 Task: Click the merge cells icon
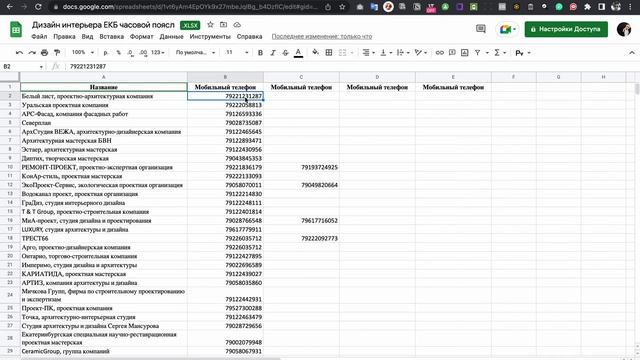click(x=342, y=53)
